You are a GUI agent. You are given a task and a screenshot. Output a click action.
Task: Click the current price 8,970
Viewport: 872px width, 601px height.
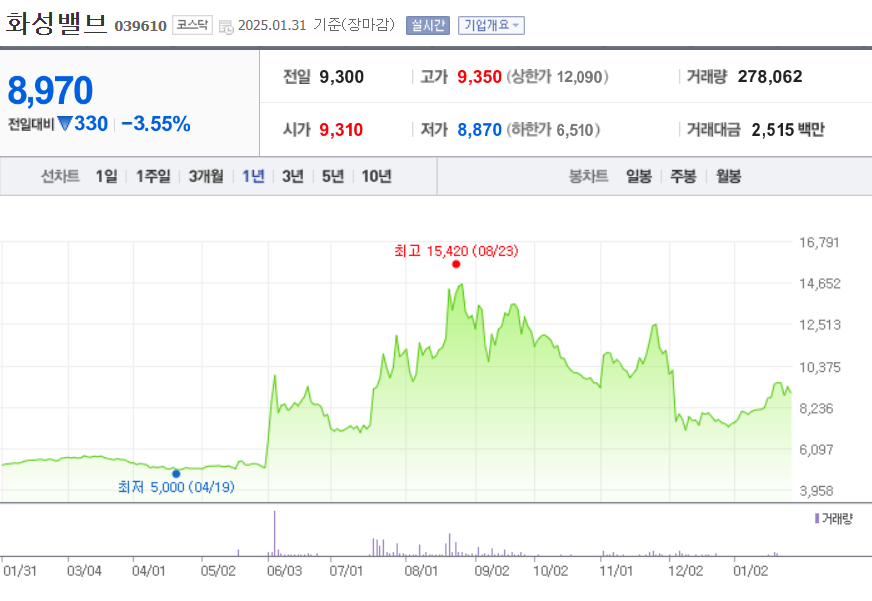(50, 90)
